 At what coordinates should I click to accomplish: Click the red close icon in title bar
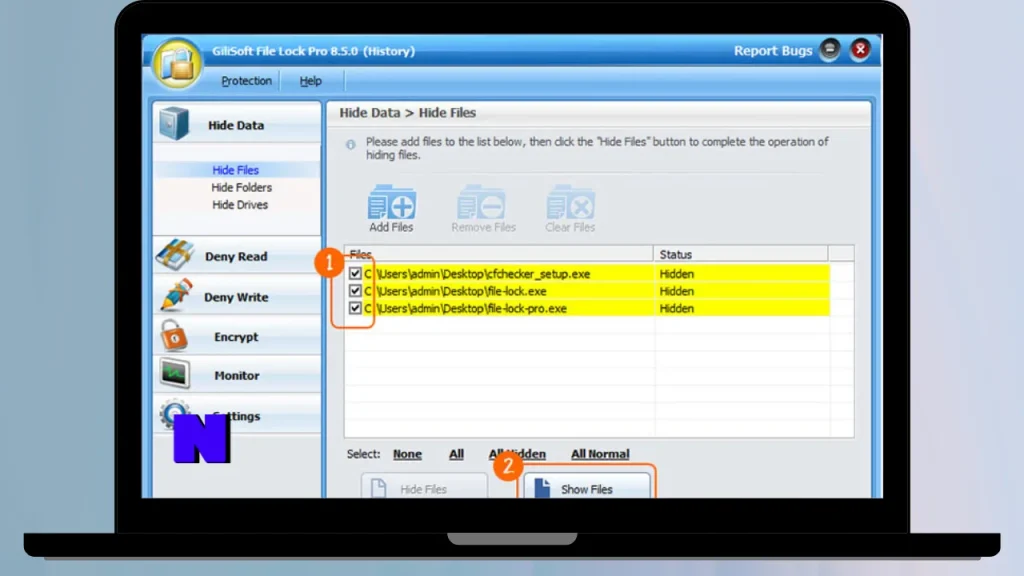coord(860,50)
